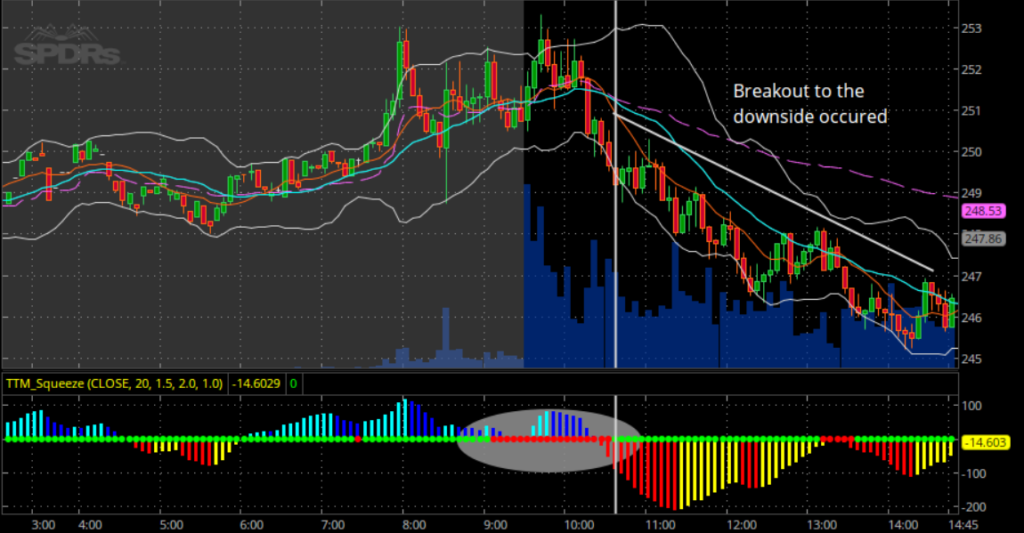Click the 11:00 time axis label
The image size is (1024, 533).
click(660, 525)
